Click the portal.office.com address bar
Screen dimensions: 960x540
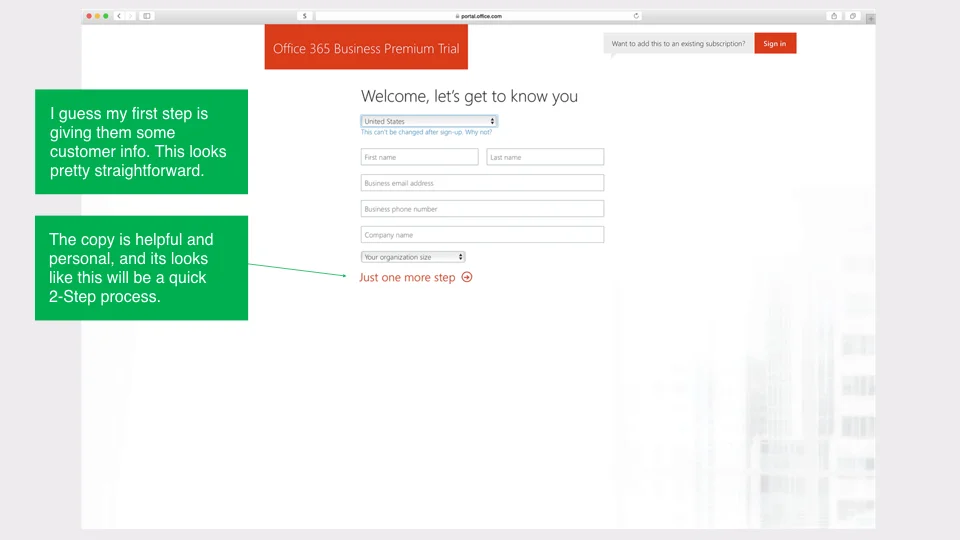tap(478, 16)
